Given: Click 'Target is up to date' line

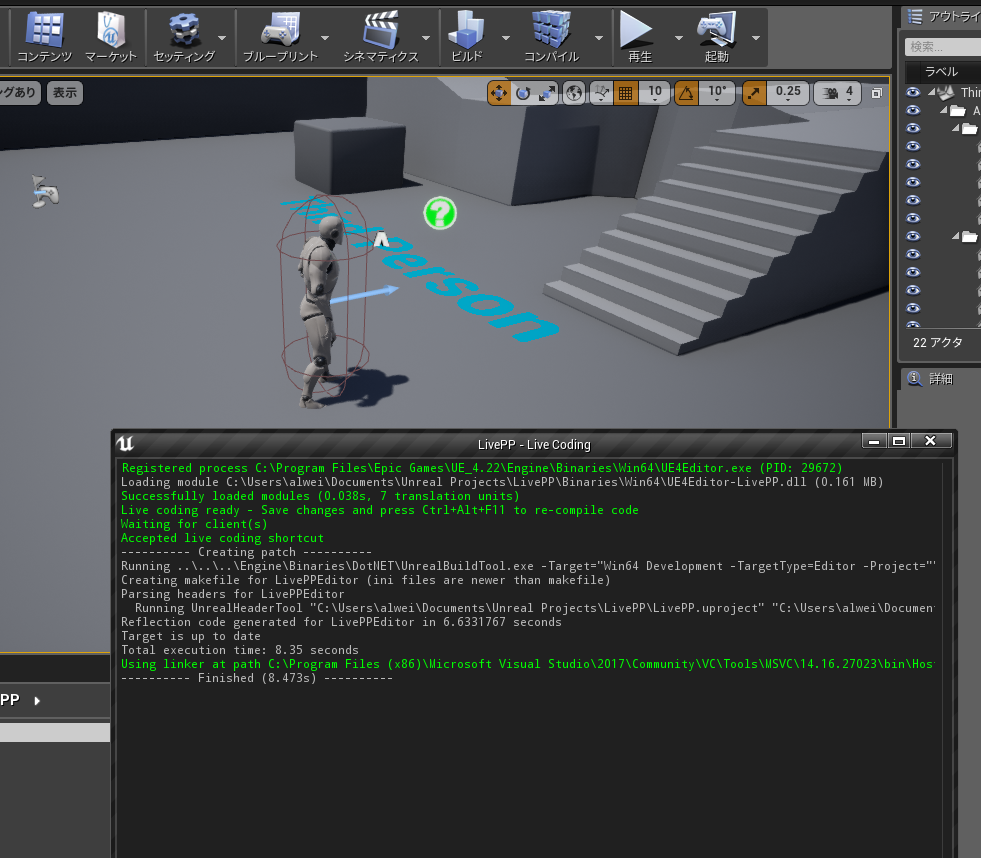Looking at the screenshot, I should click(x=191, y=636).
